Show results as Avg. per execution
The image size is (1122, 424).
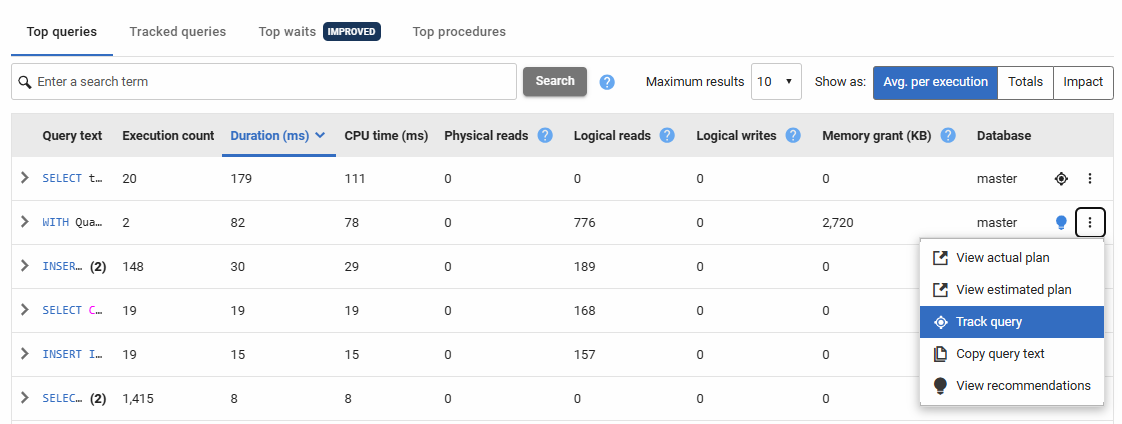coord(935,82)
